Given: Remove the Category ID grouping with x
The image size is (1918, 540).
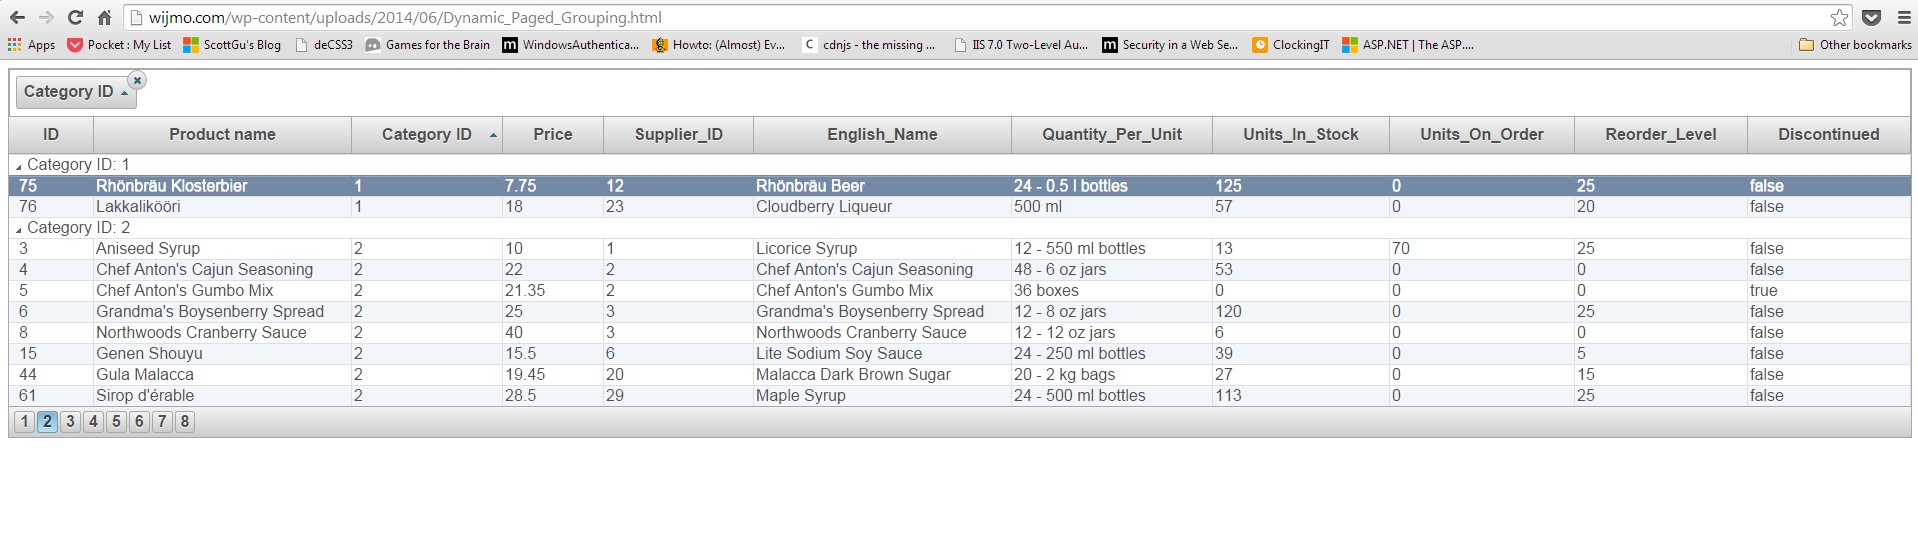Looking at the screenshot, I should pos(138,80).
